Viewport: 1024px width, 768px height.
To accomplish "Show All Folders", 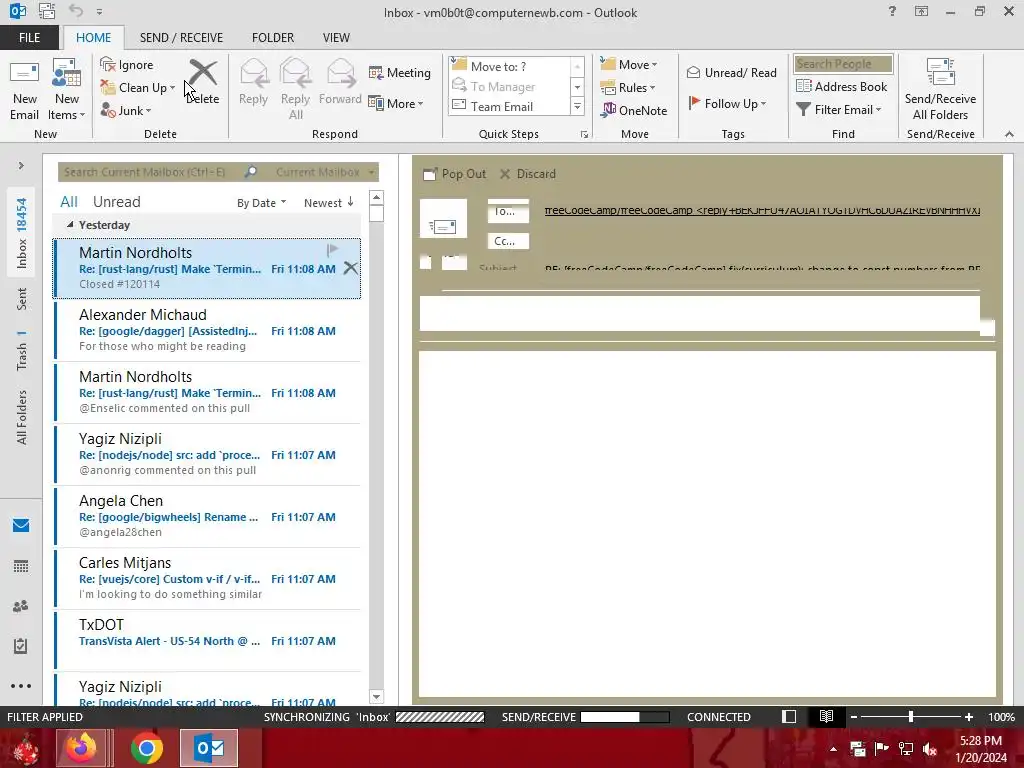I will click(x=22, y=417).
